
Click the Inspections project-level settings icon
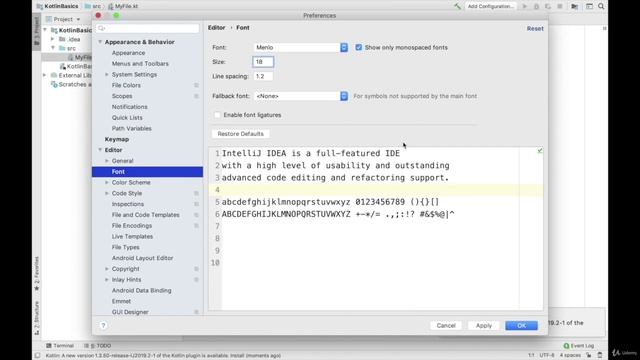(x=196, y=204)
